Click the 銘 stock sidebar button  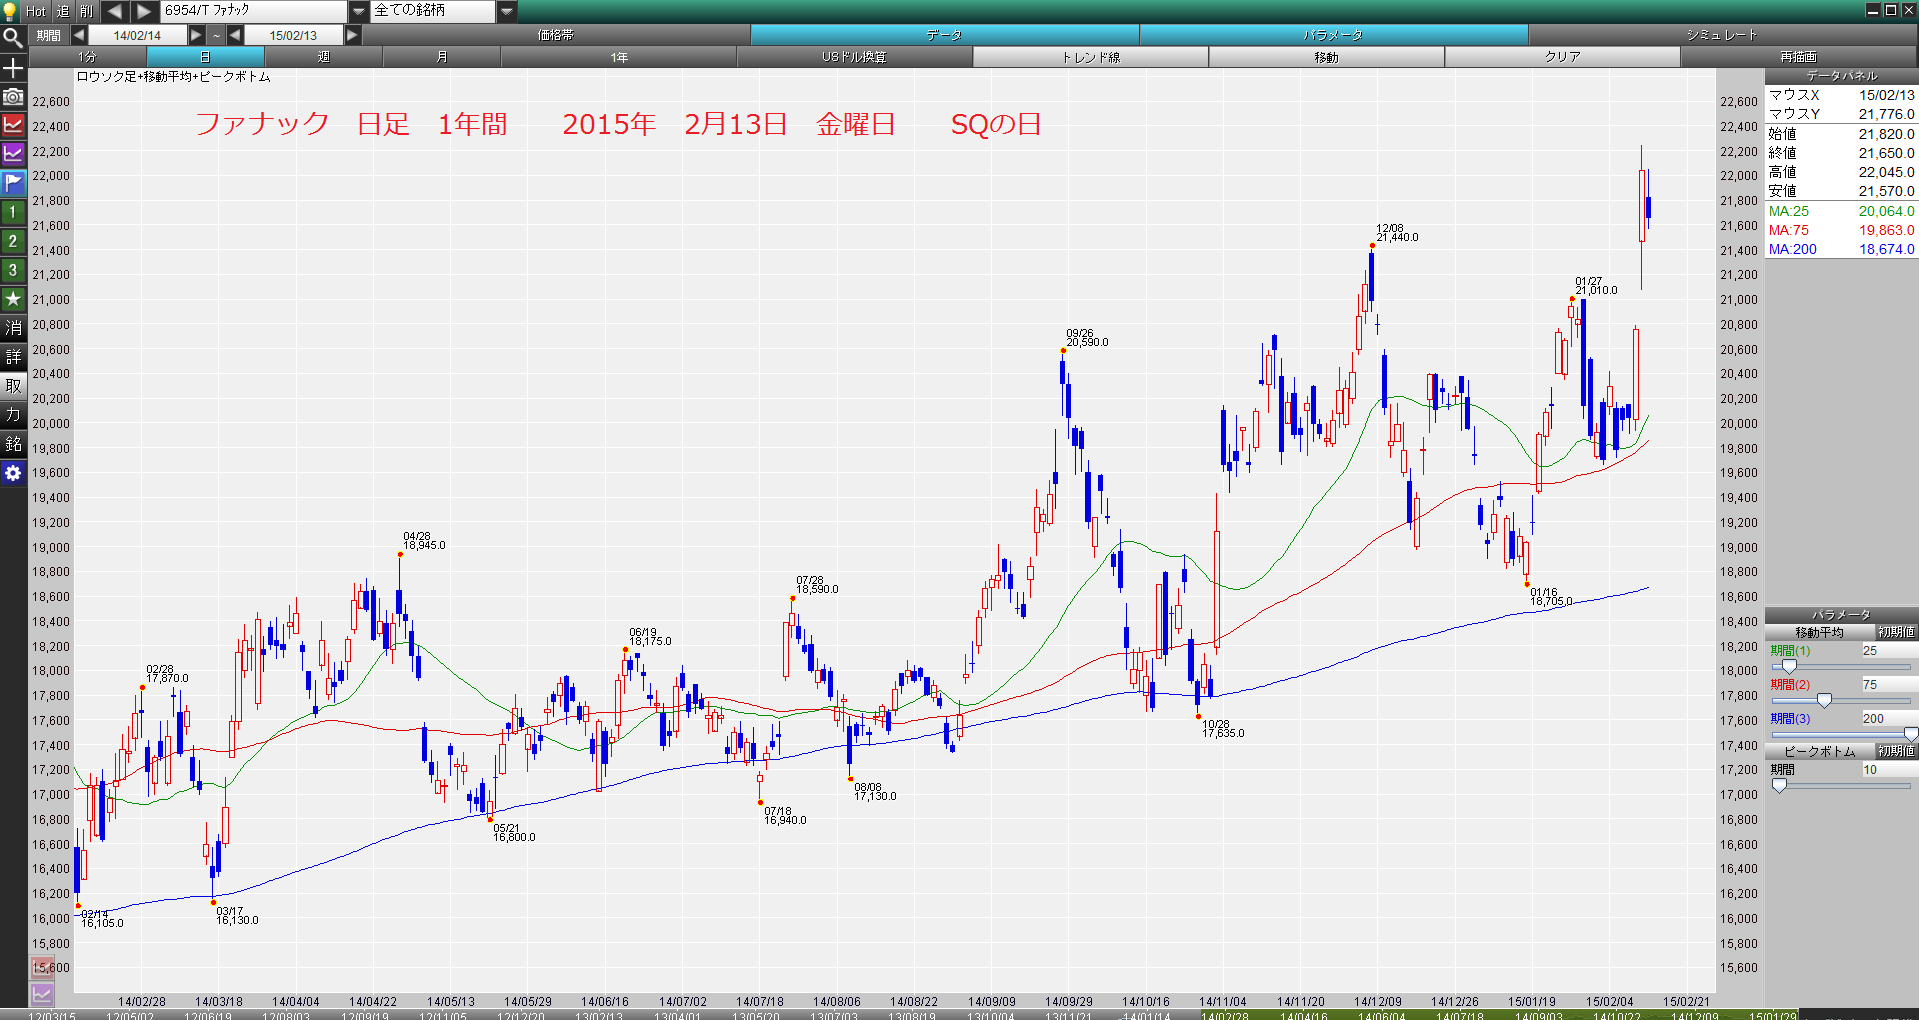pos(13,444)
